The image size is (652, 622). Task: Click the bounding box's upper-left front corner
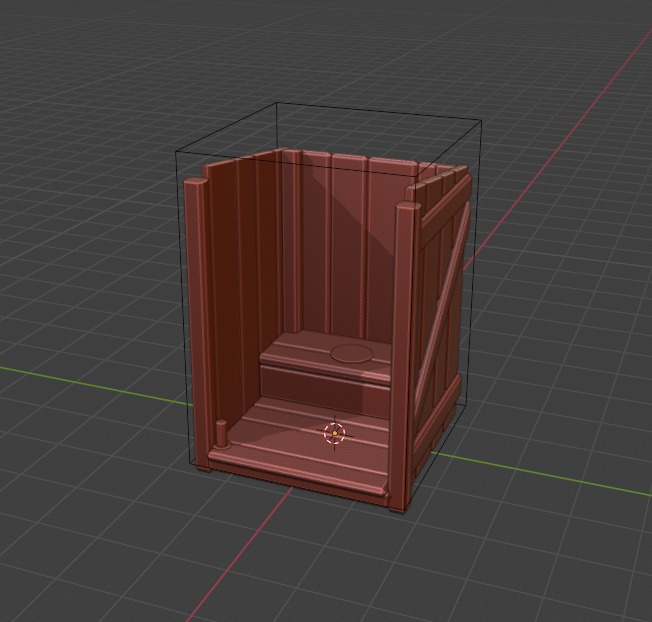(177, 150)
